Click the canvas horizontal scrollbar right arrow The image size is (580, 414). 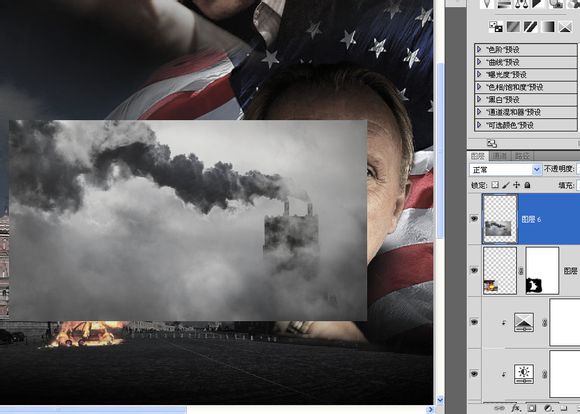(429, 410)
